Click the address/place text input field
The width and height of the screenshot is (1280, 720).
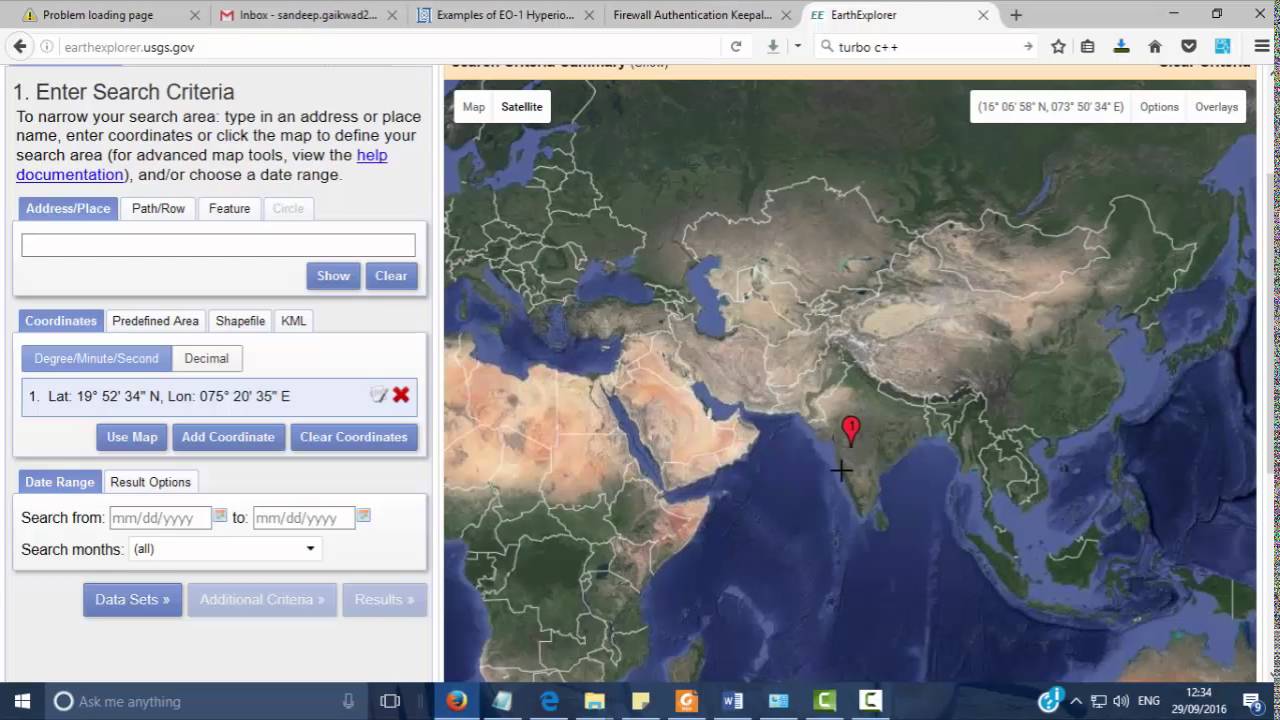pyautogui.click(x=218, y=245)
